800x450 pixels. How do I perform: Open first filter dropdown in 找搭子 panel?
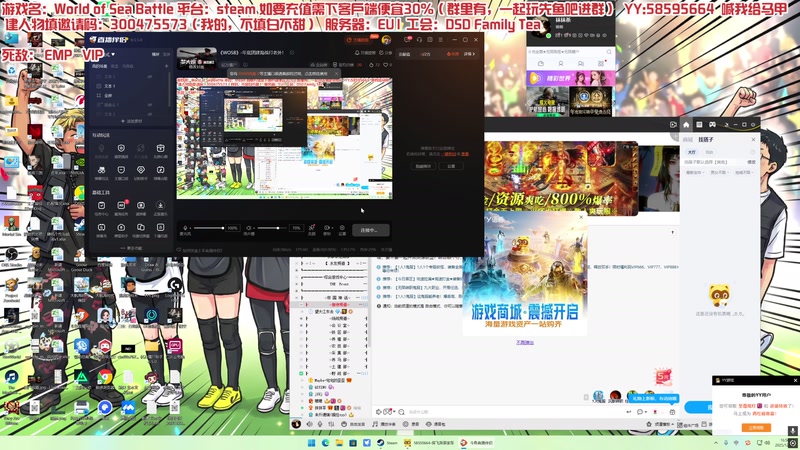[x=695, y=172]
